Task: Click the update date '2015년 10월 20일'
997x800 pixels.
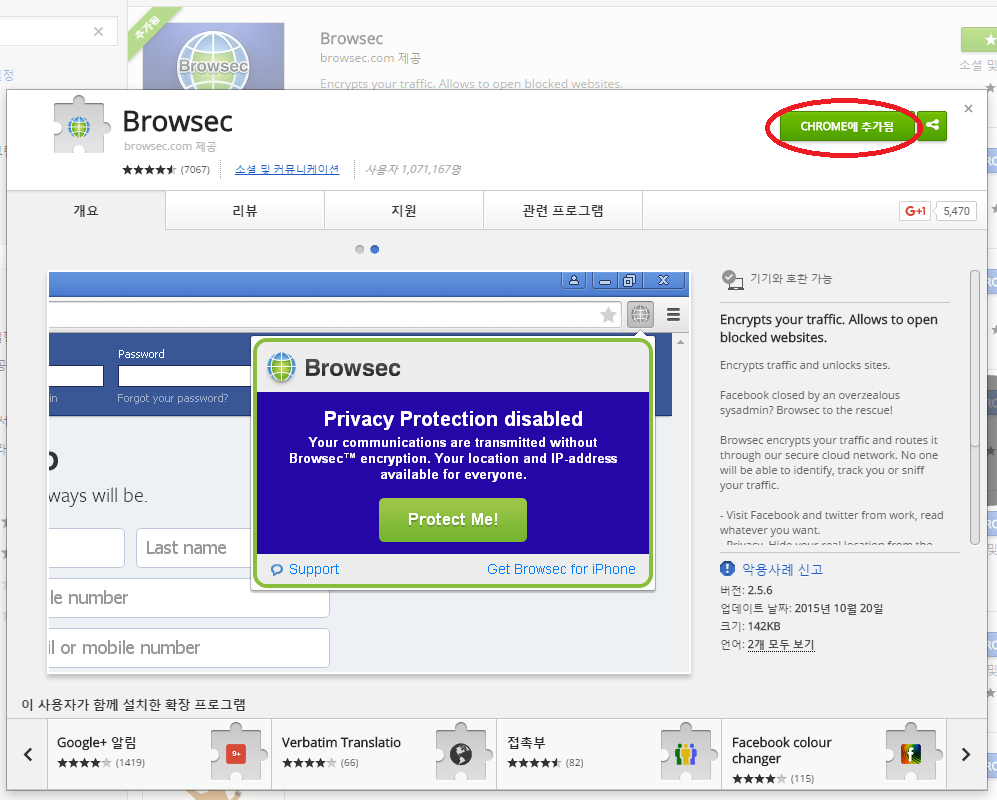Action: click(x=839, y=609)
